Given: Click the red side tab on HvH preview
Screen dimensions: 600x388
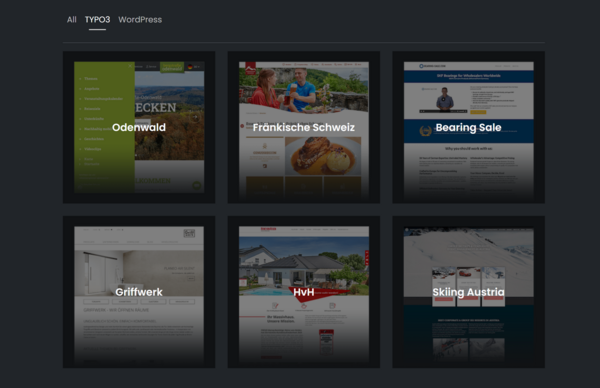Looking at the screenshot, I should (367, 258).
